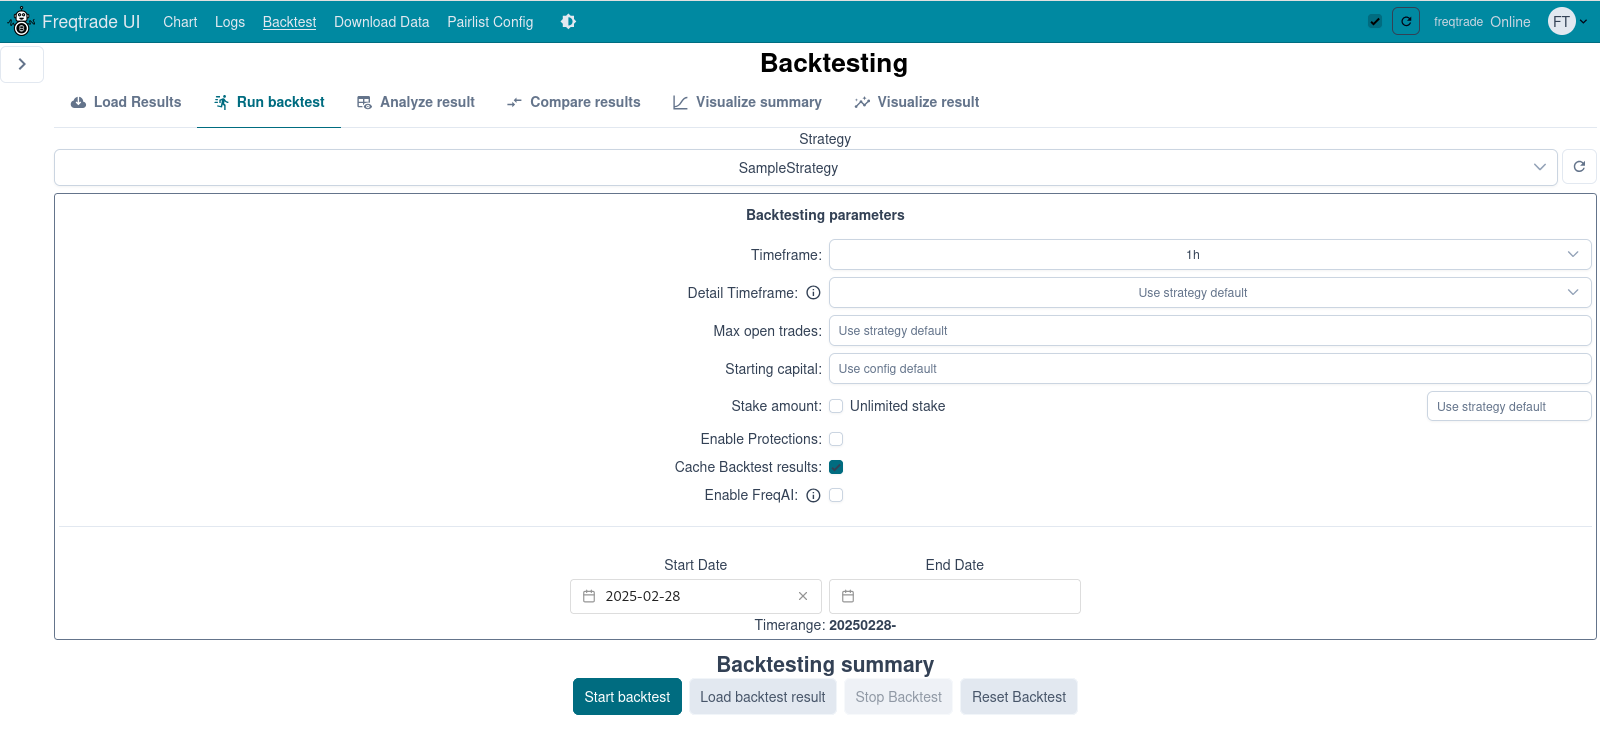The image size is (1600, 751).
Task: Click info icon next to Detail Timeframe
Action: click(813, 293)
